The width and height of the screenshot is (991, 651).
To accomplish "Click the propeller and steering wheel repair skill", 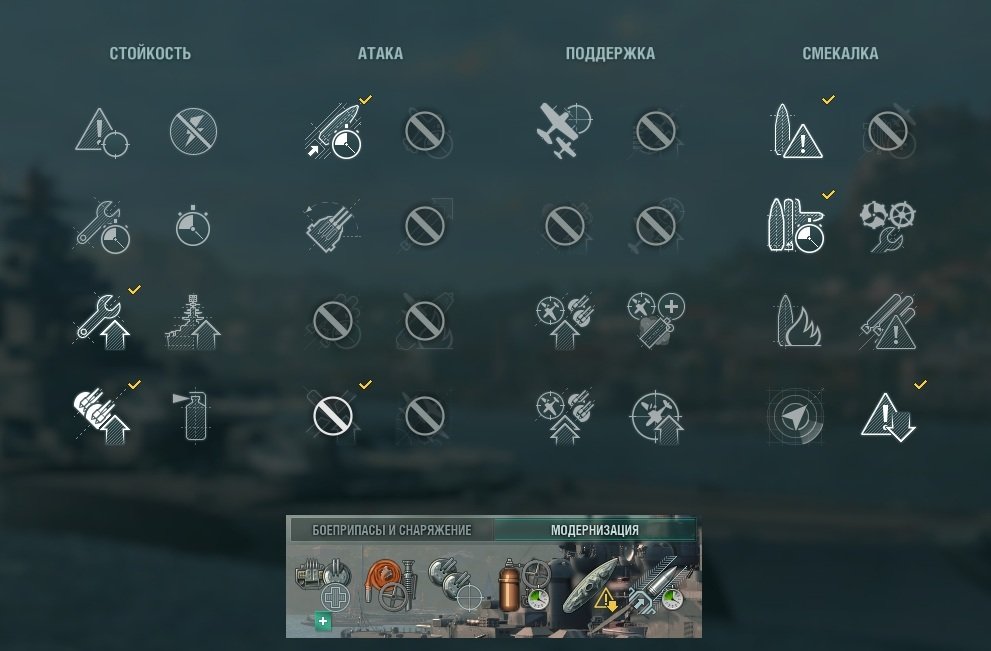I will pyautogui.click(x=887, y=226).
